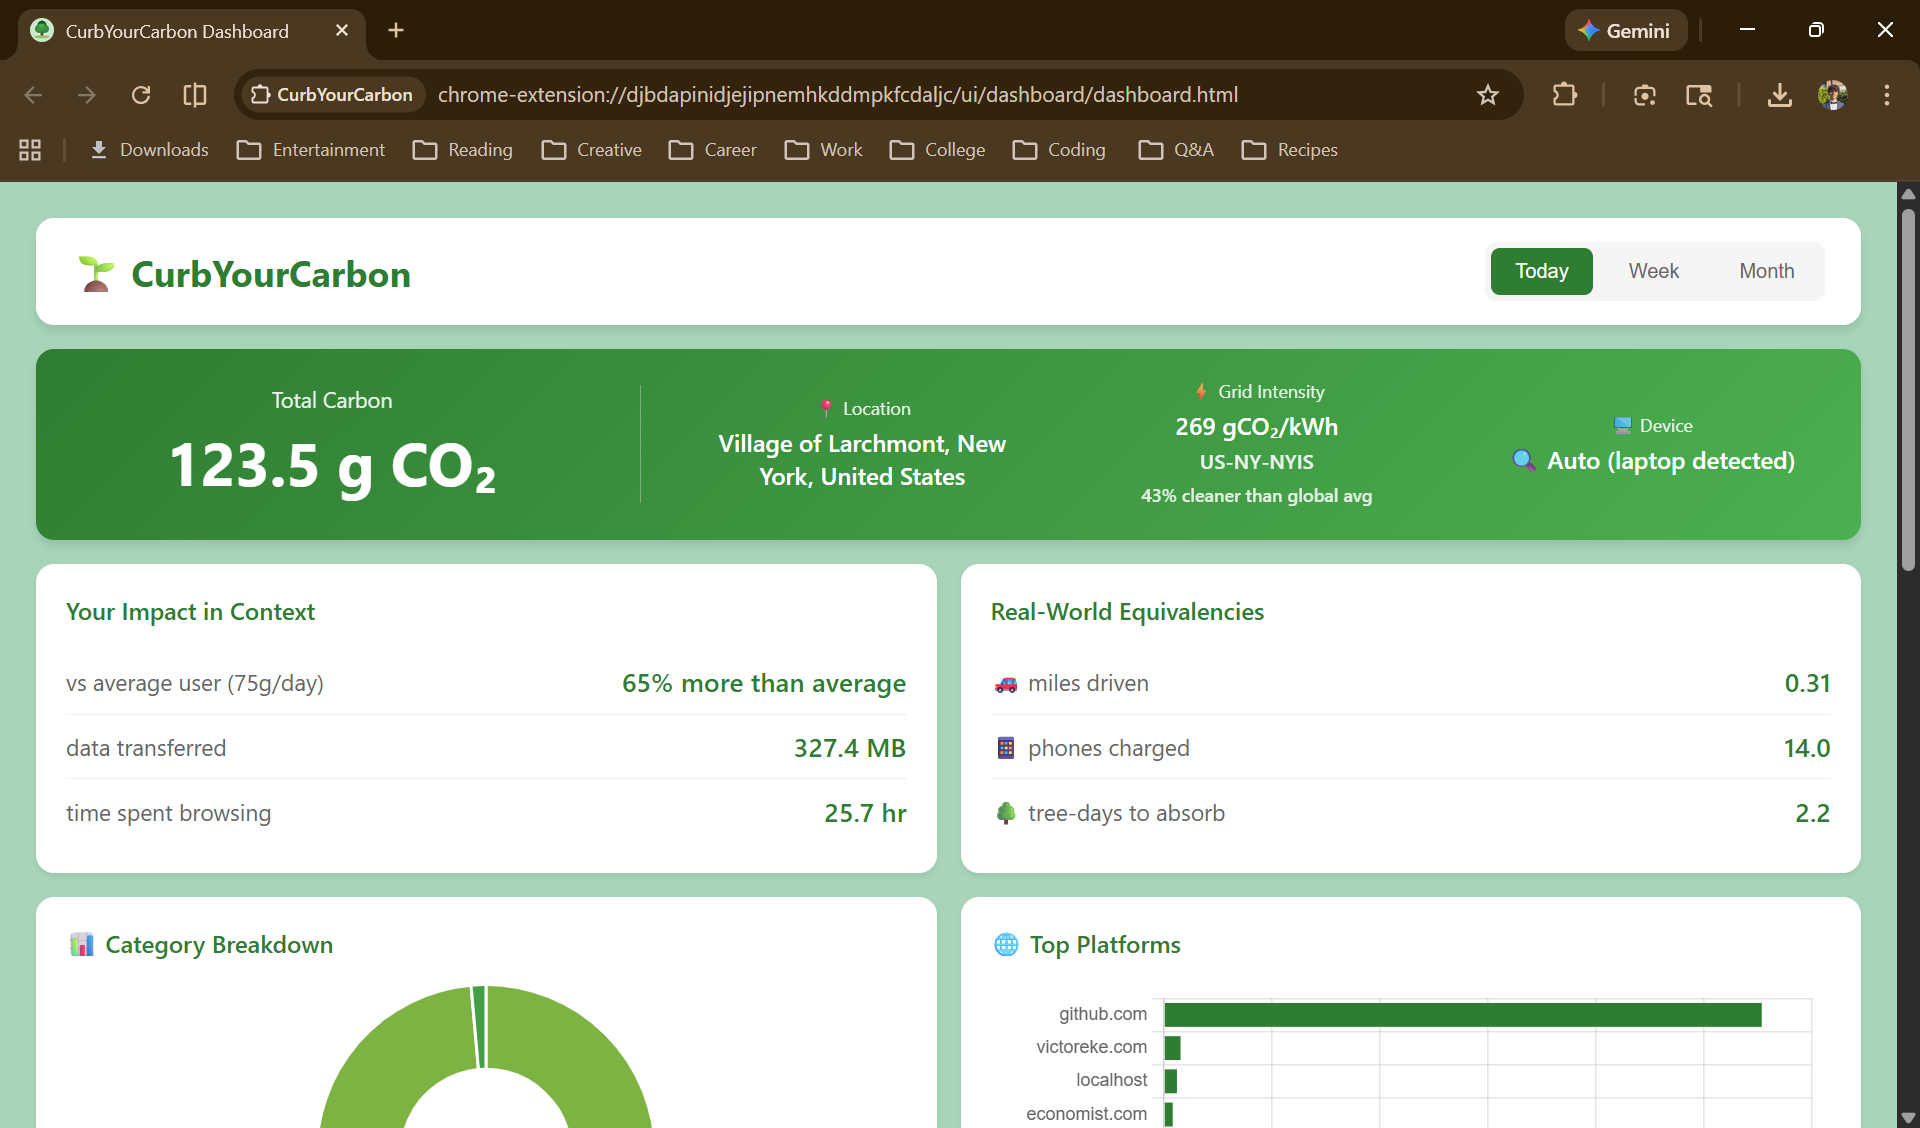Bookmark this page with the star icon
Image resolution: width=1920 pixels, height=1128 pixels.
click(1488, 95)
